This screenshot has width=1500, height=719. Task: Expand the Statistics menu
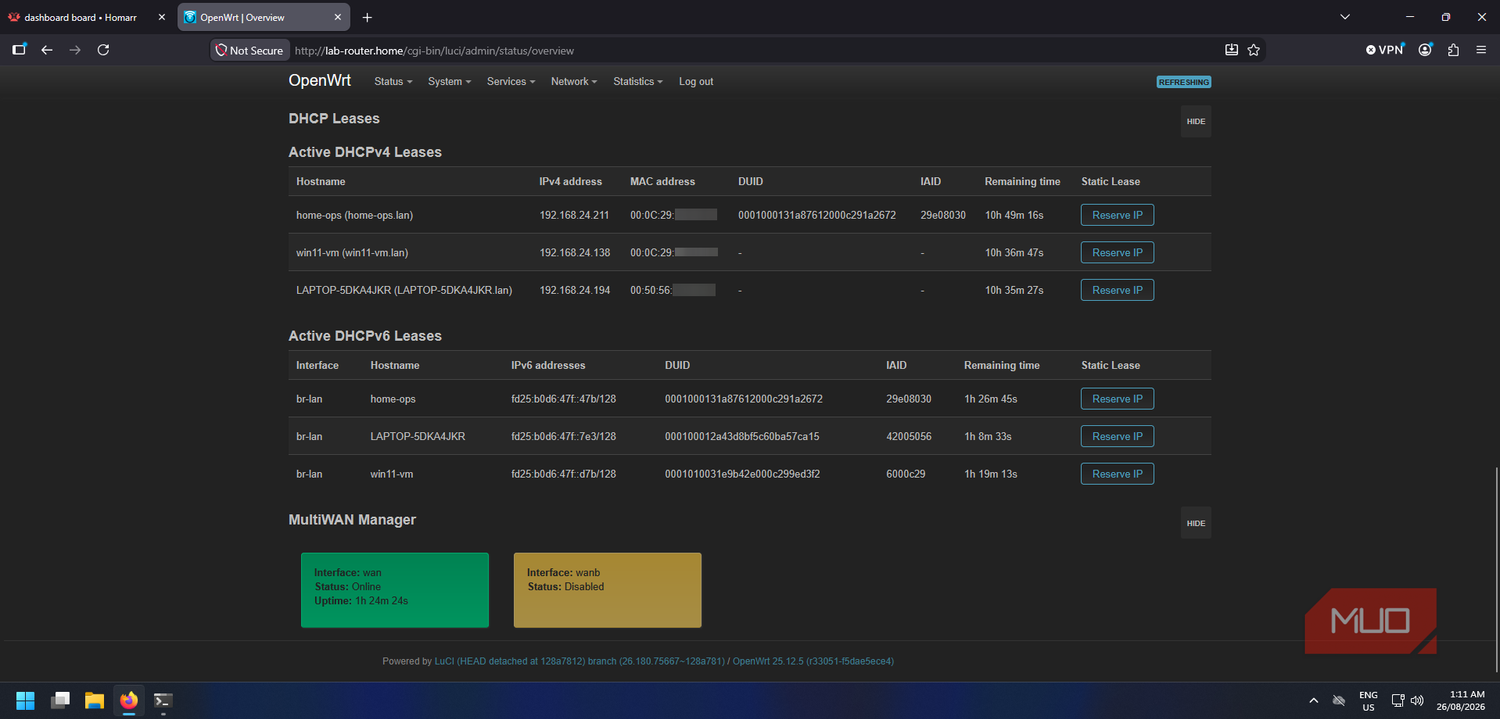pos(638,82)
